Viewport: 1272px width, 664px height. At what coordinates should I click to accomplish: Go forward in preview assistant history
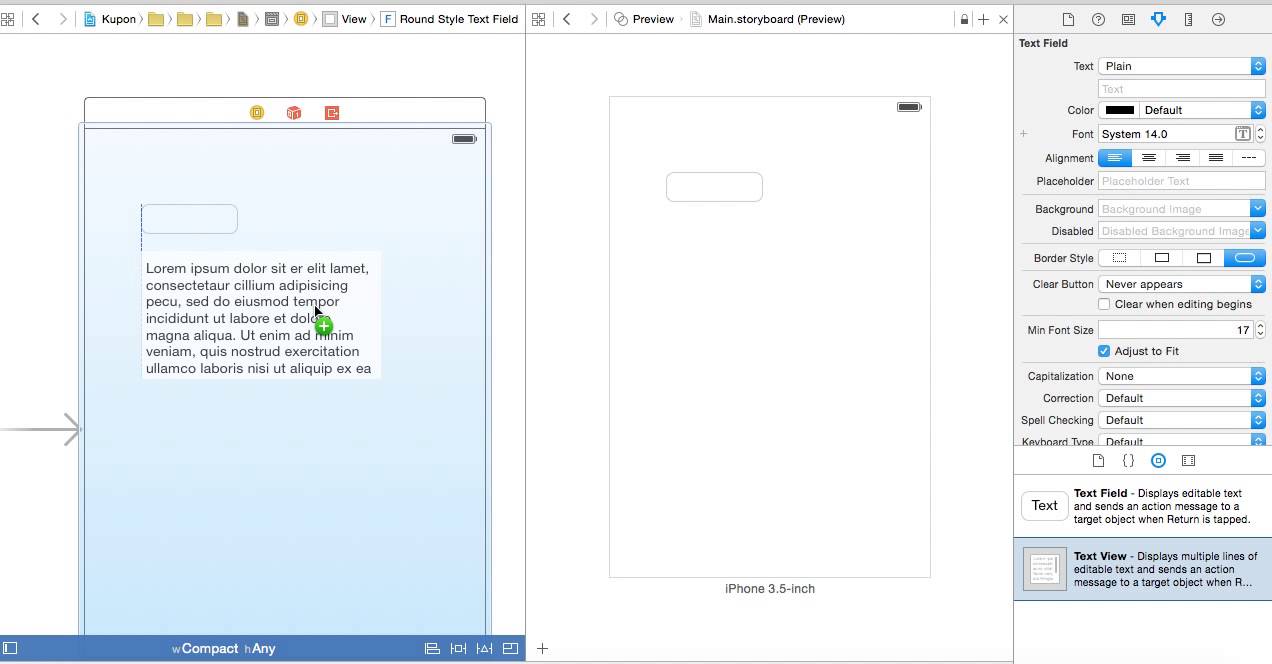coord(594,19)
